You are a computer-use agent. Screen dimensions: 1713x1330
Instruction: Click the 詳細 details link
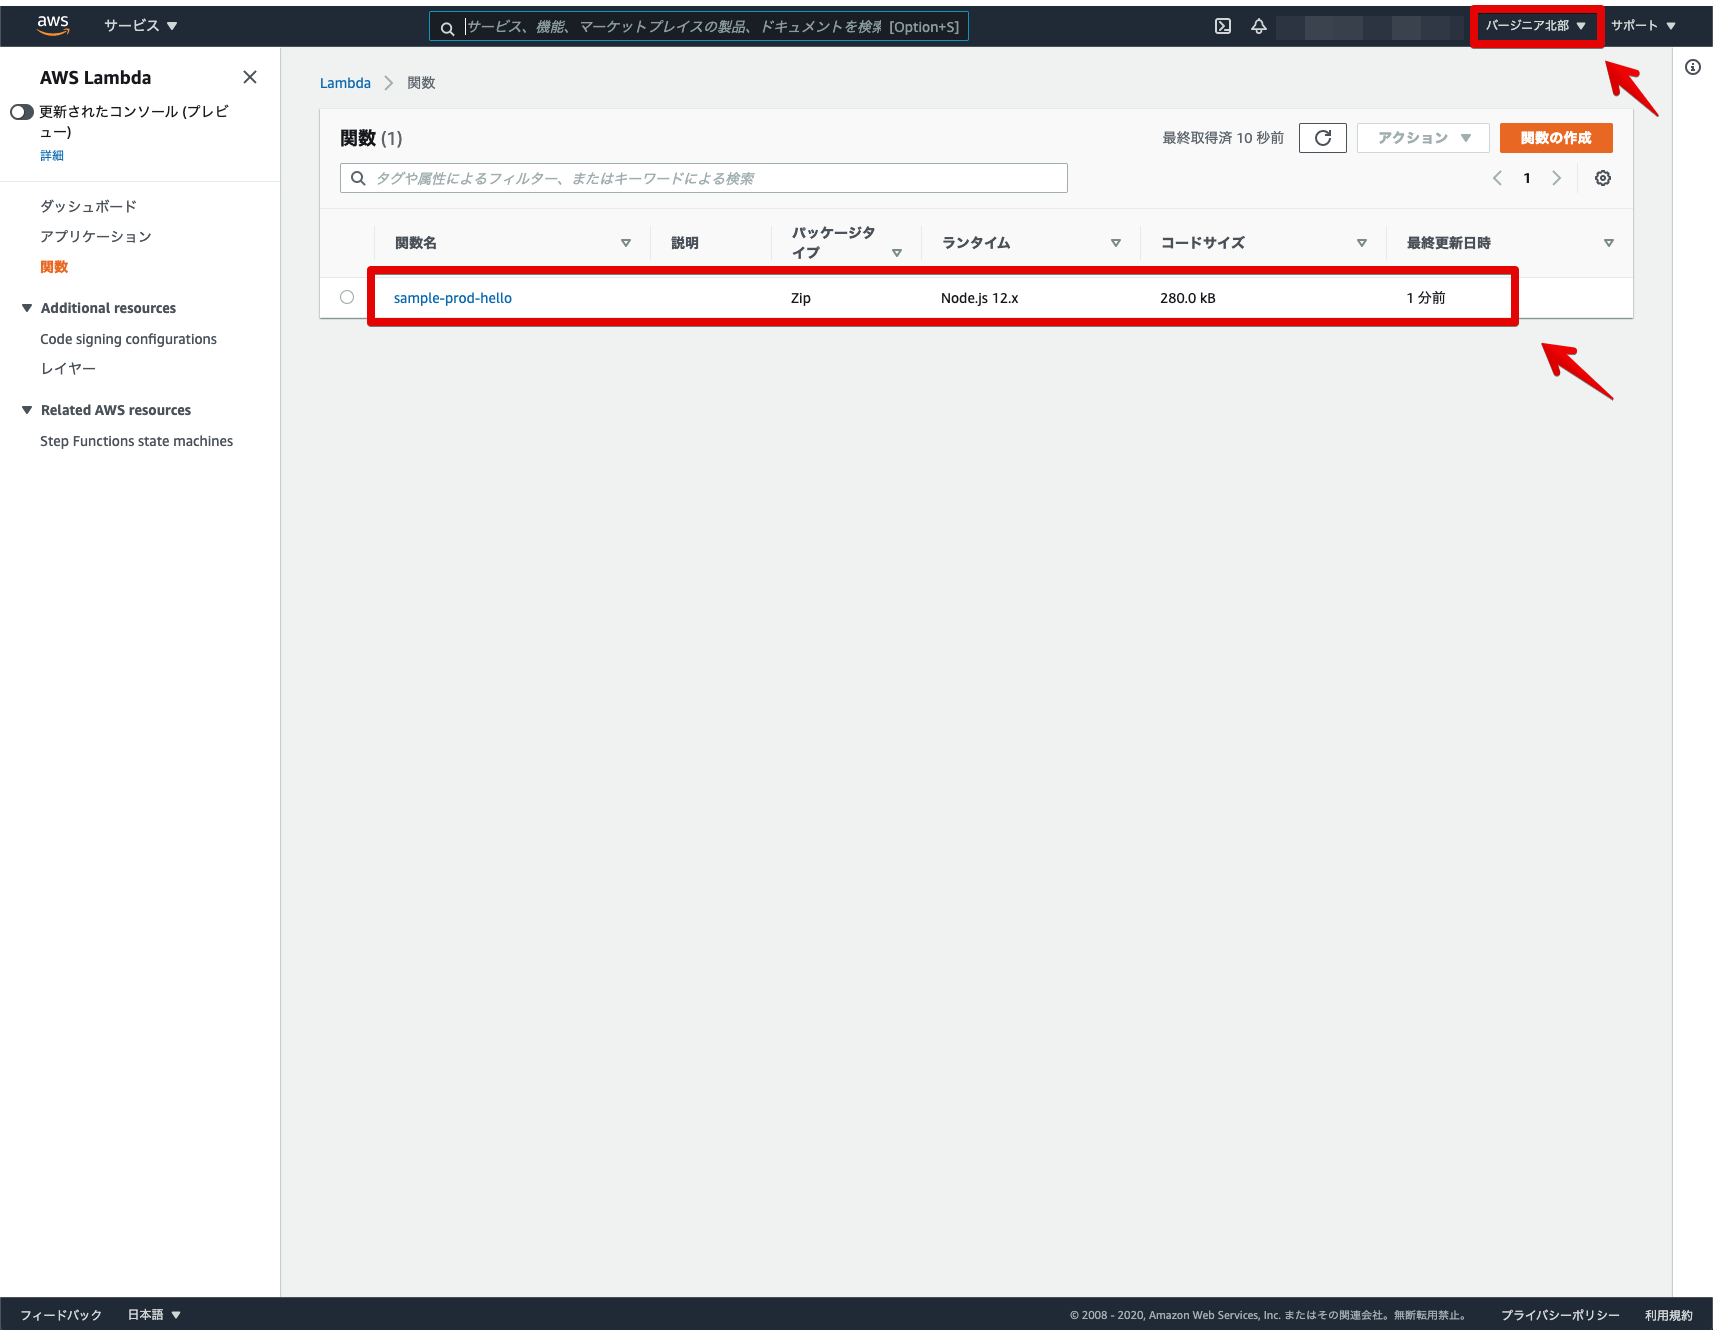52,155
